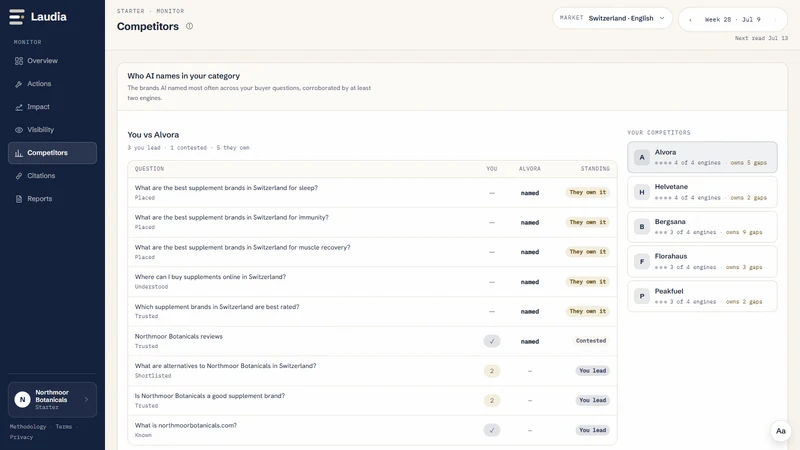Click checkmark in Northmoor Botanicals reviews row
The image size is (800, 450).
coord(492,341)
